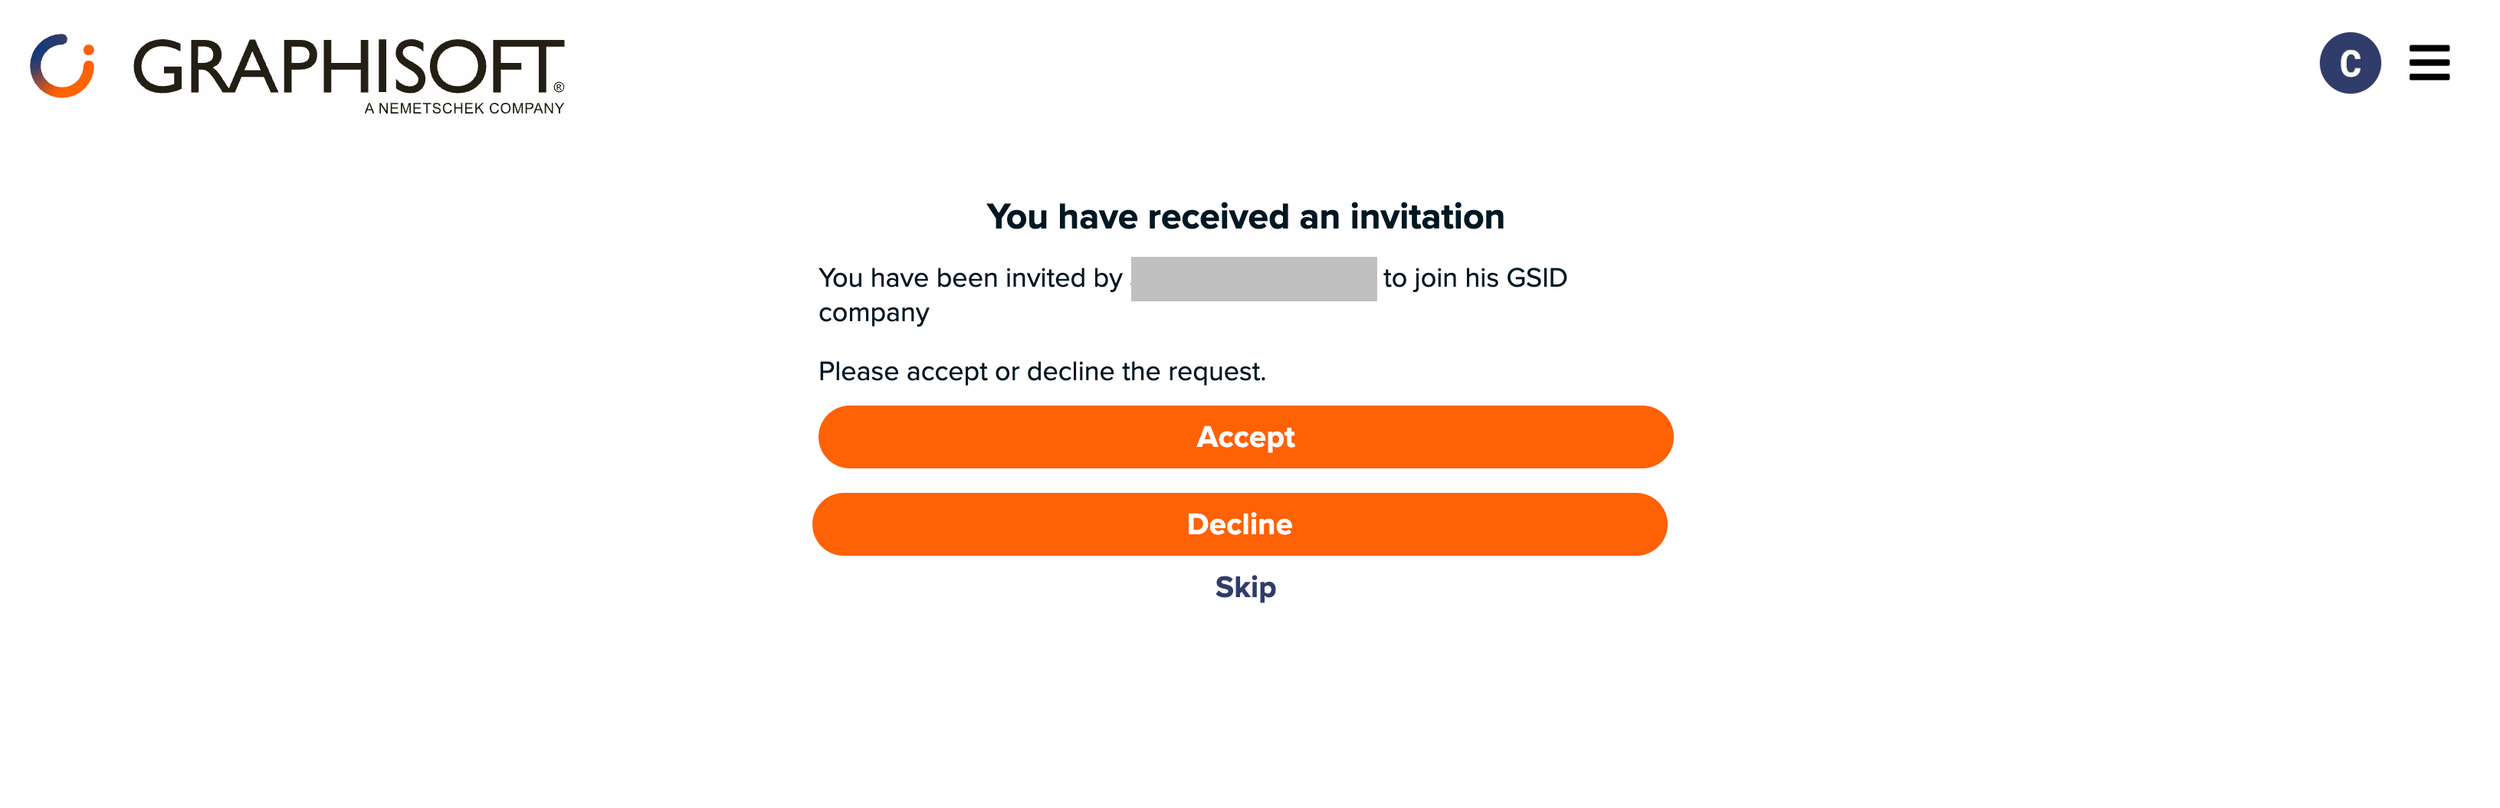The width and height of the screenshot is (2500, 808).
Task: Click the word "invitation" in the heading
Action: 1426,217
